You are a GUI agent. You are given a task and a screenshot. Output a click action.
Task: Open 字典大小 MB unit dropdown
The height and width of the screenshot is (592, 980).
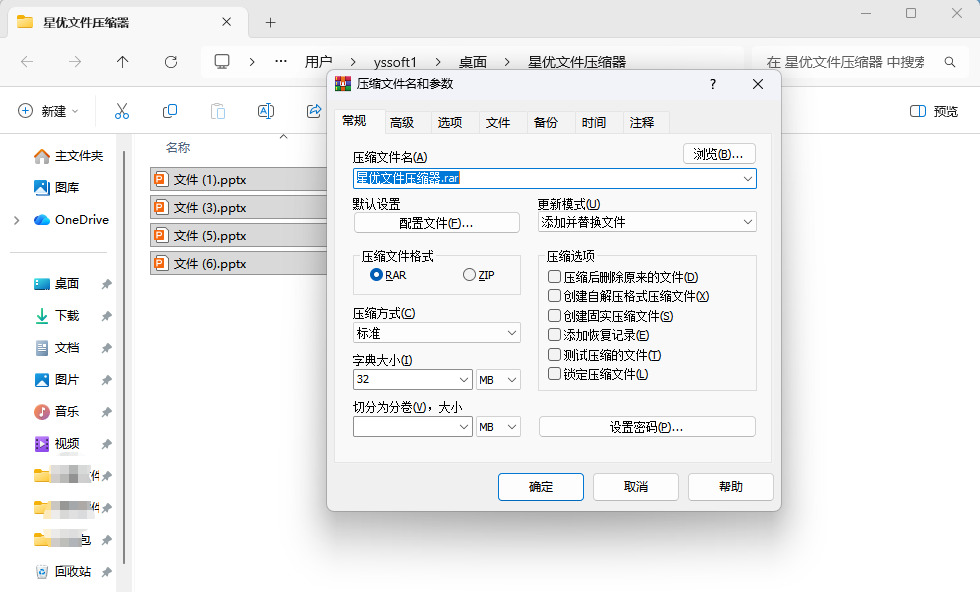(498, 379)
